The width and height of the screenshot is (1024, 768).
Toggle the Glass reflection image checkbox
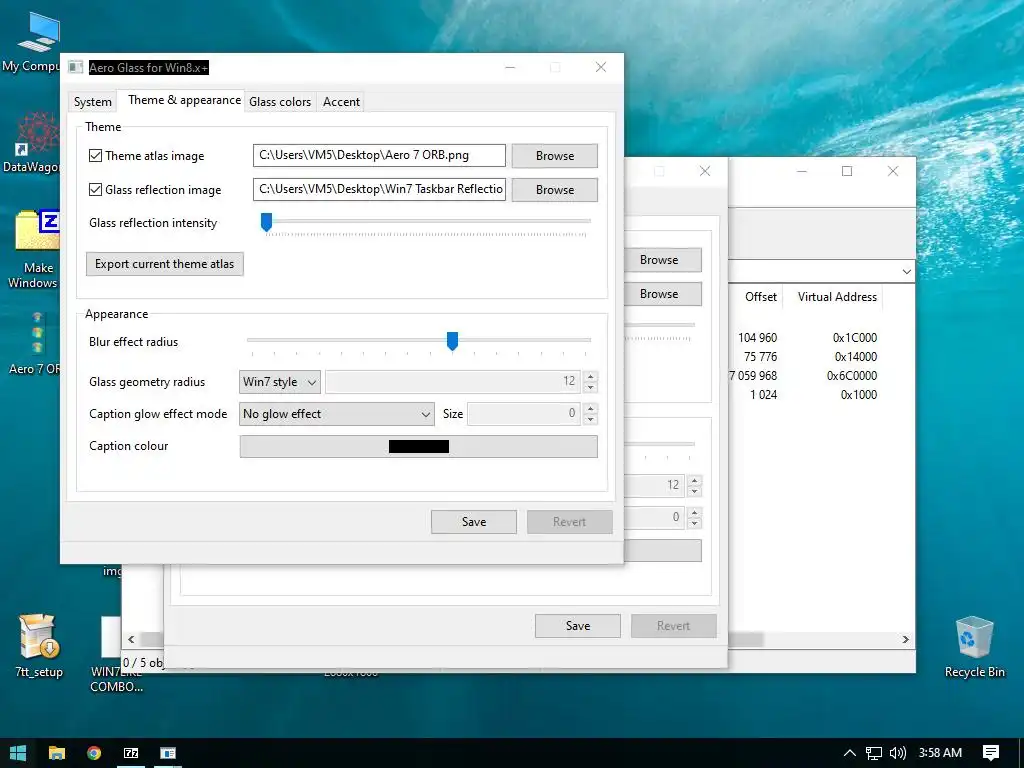click(95, 189)
